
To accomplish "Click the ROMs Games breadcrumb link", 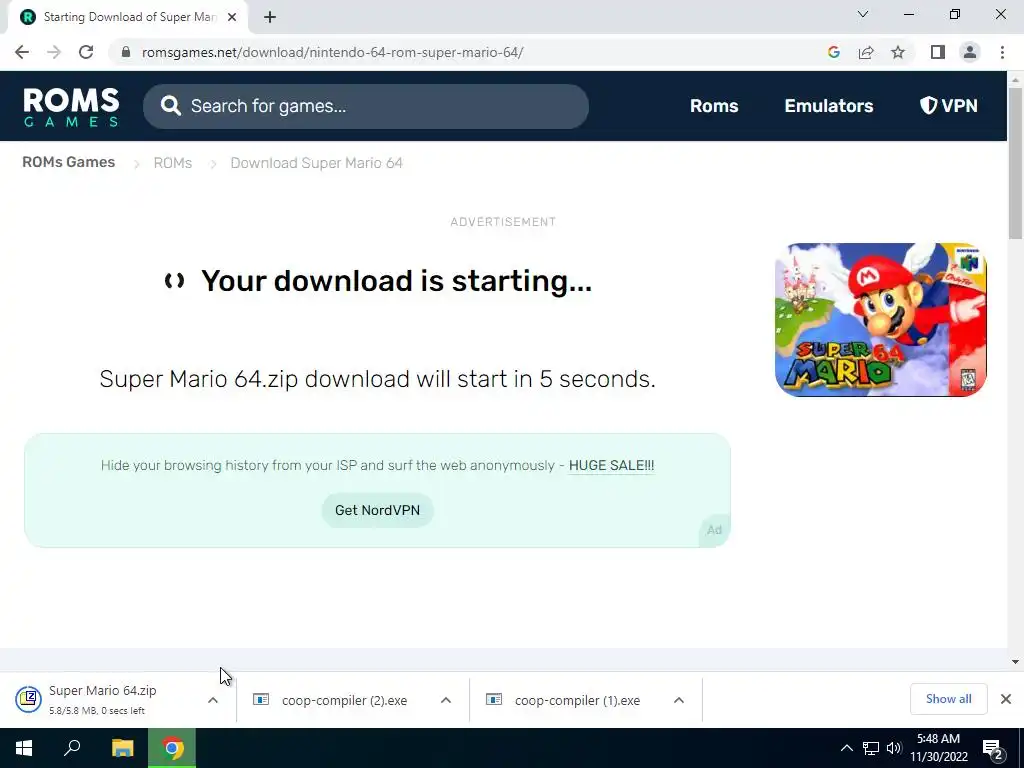I will [x=69, y=162].
